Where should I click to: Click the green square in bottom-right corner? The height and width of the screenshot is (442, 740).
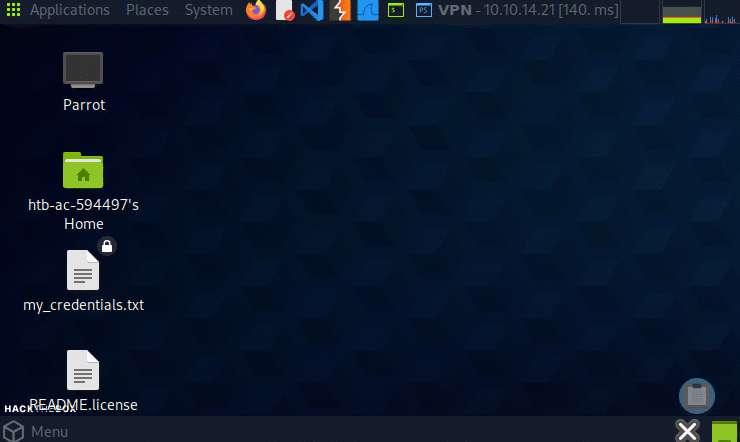point(725,432)
